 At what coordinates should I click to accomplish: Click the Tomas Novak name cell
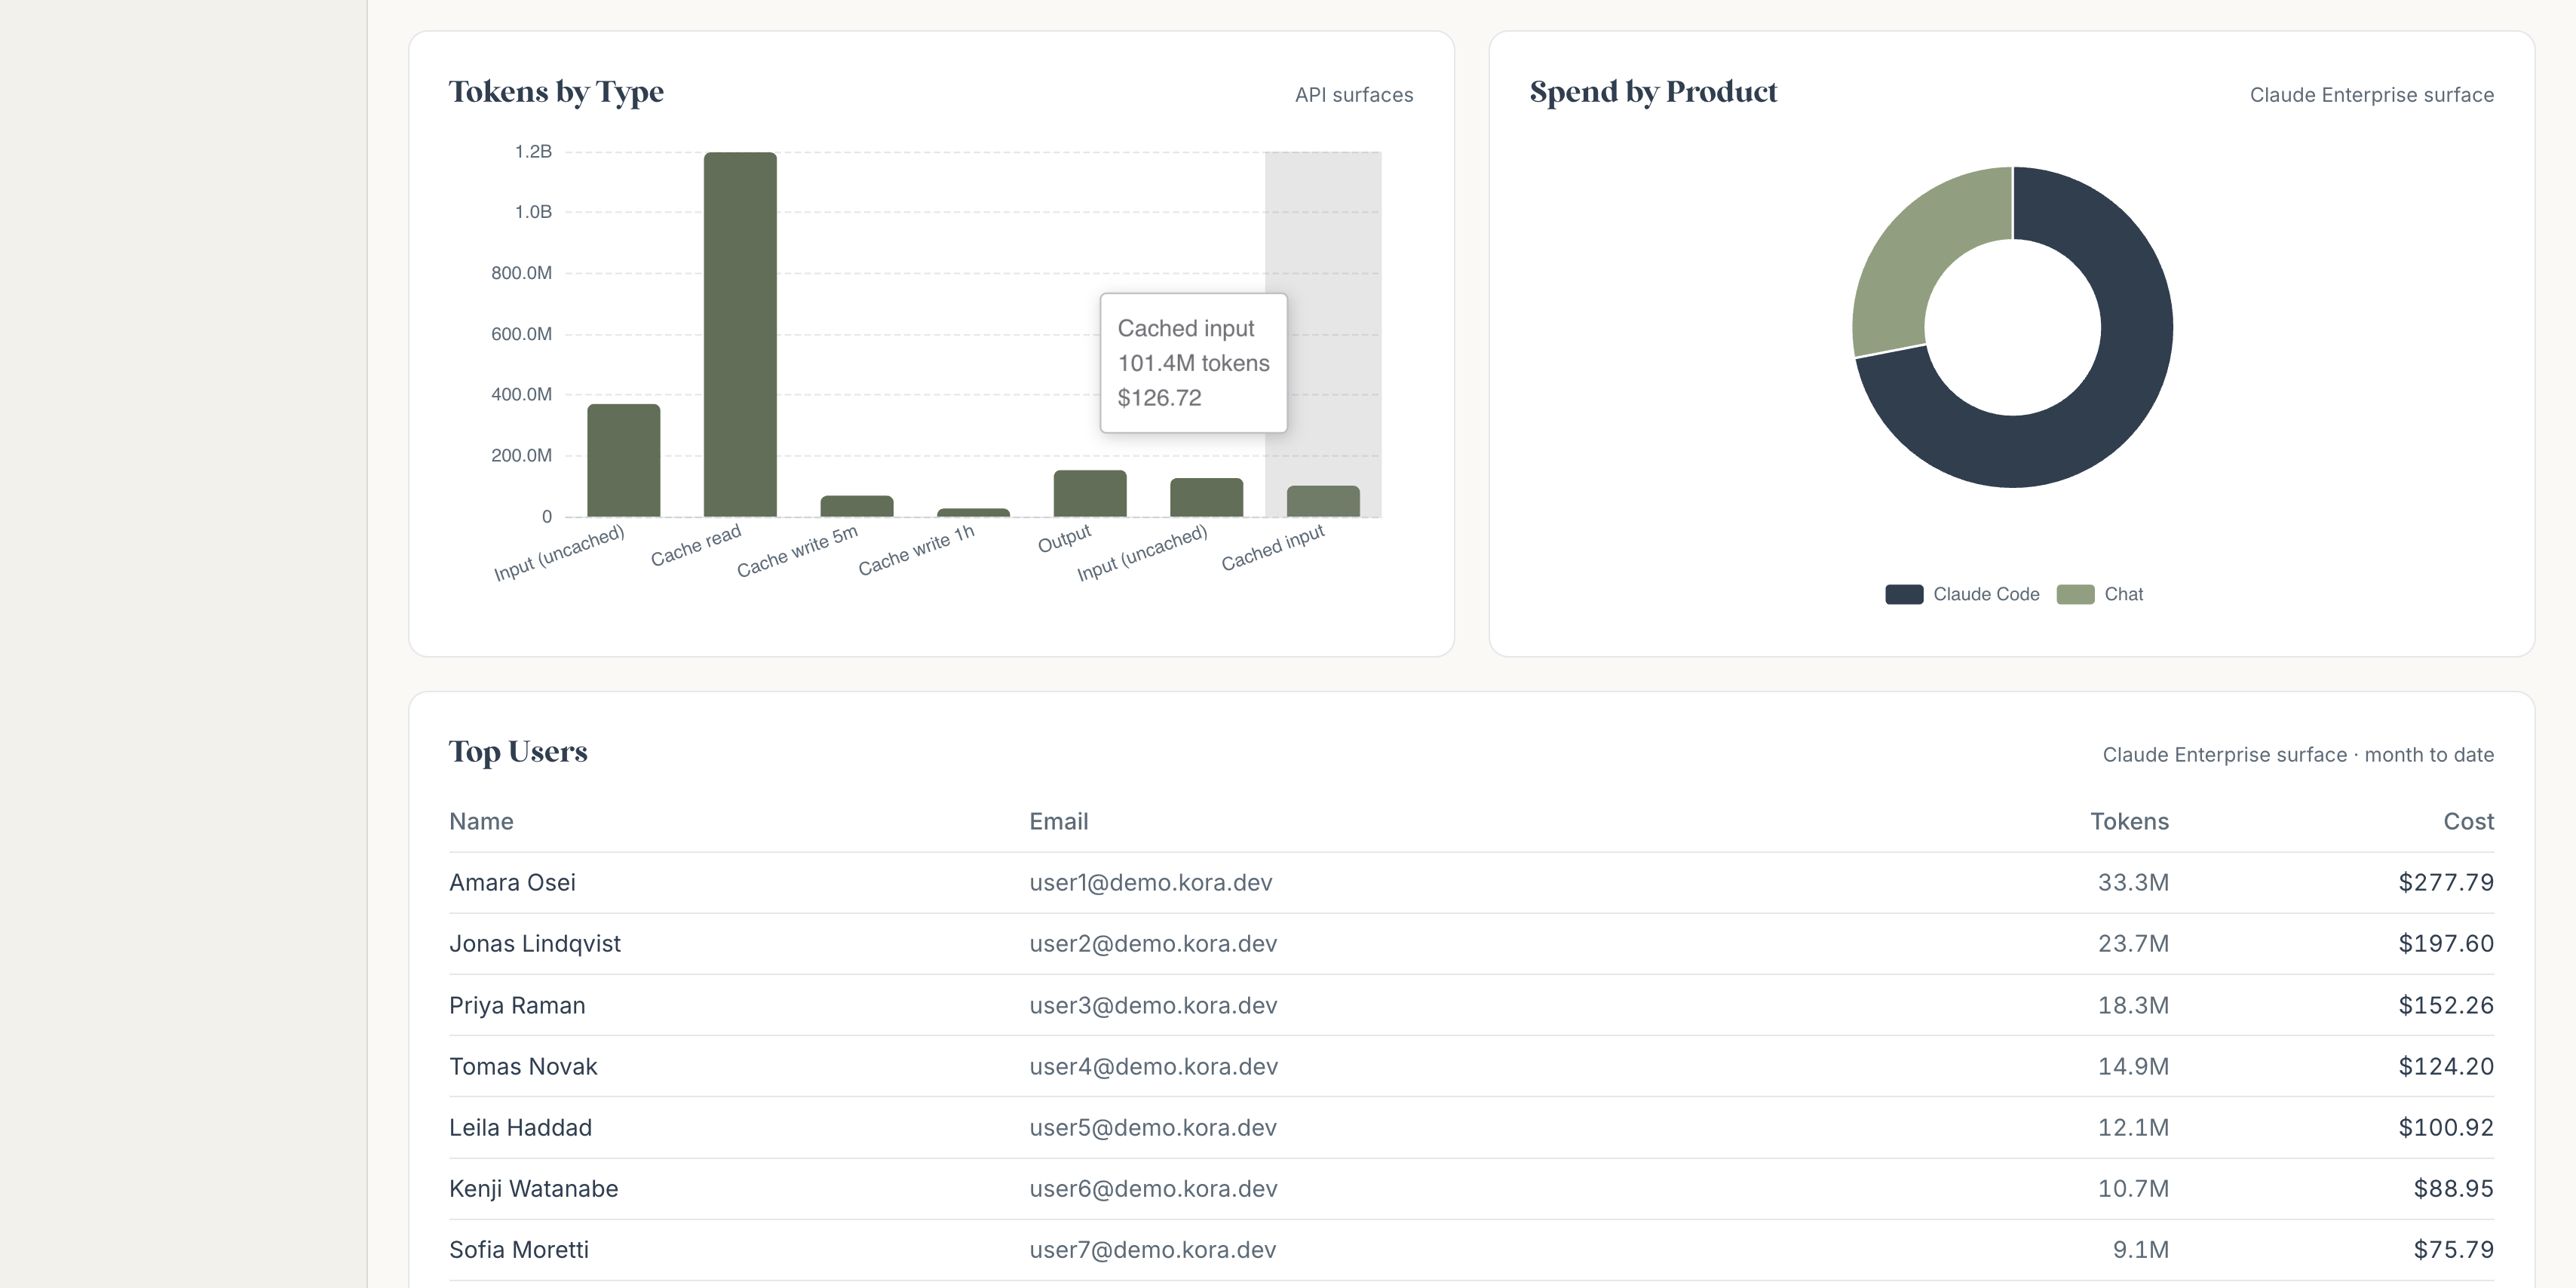tap(523, 1066)
